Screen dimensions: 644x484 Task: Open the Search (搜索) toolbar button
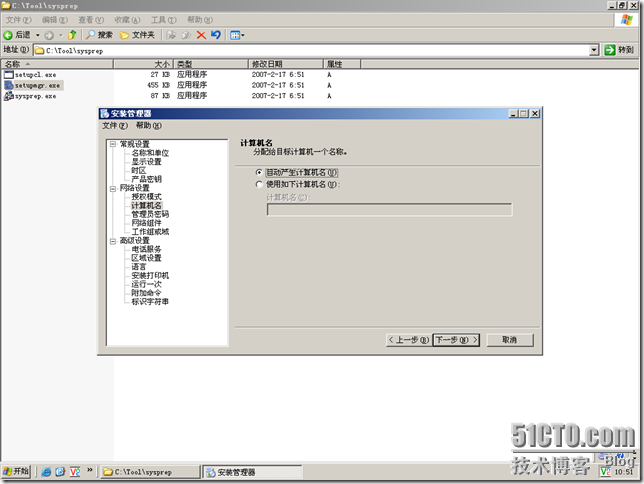tap(99, 35)
